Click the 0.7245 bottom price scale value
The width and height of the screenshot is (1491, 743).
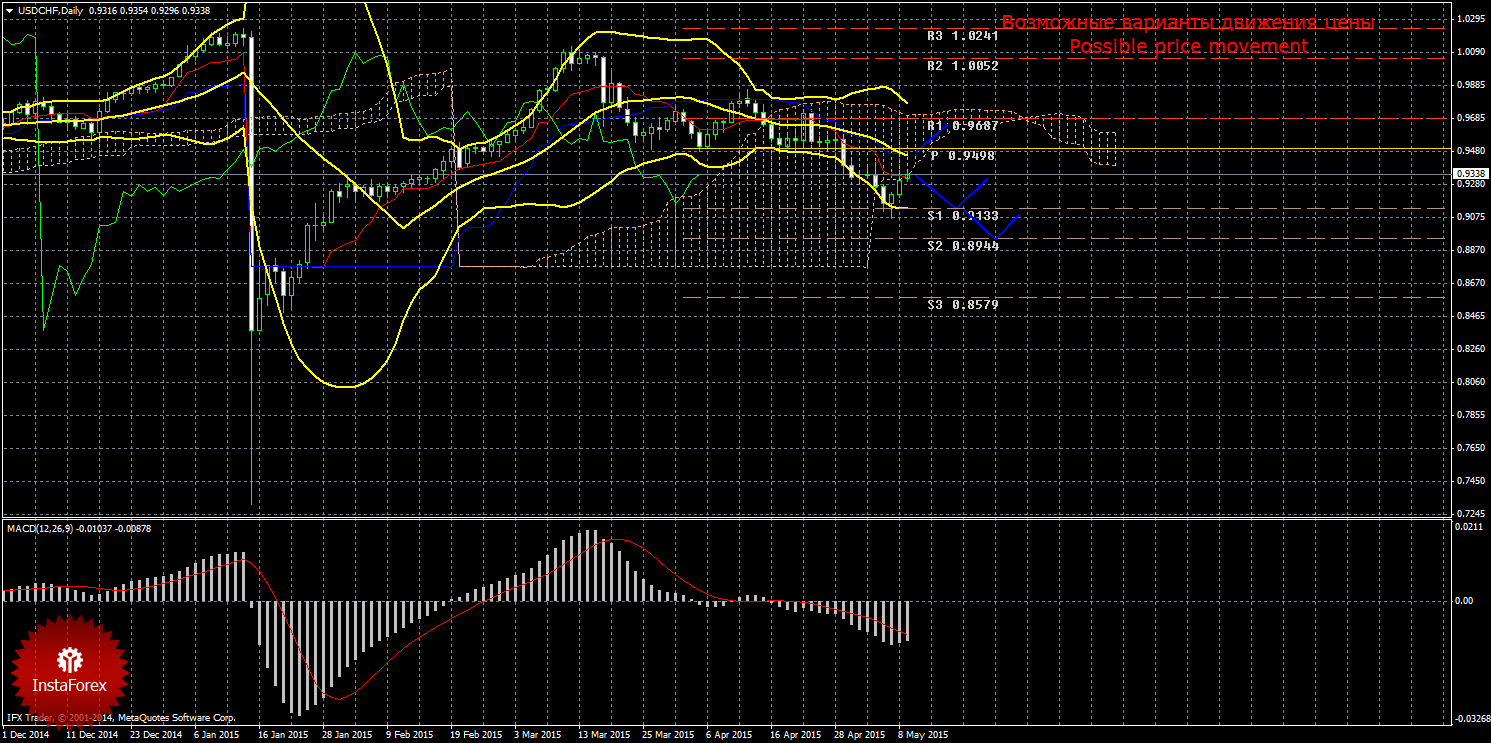click(x=1469, y=513)
